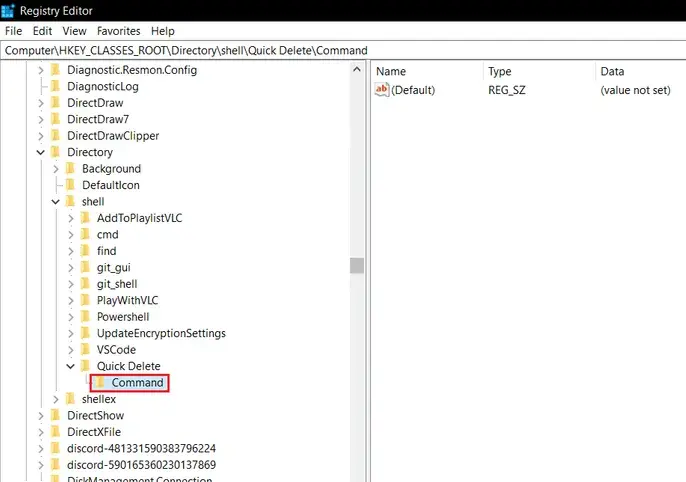Click the UpdateEncryptionSettings folder icon
Viewport: 686px width, 482px height.
click(86, 333)
